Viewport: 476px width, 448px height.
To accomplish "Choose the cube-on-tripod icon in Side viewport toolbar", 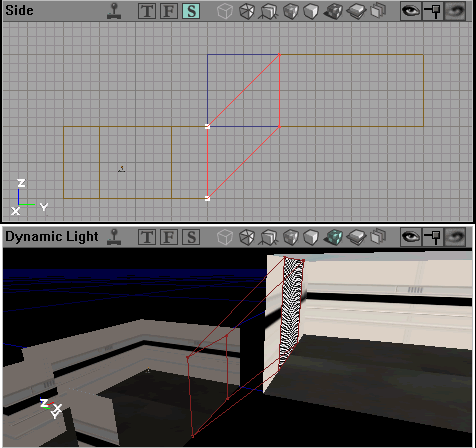I will pos(269,11).
